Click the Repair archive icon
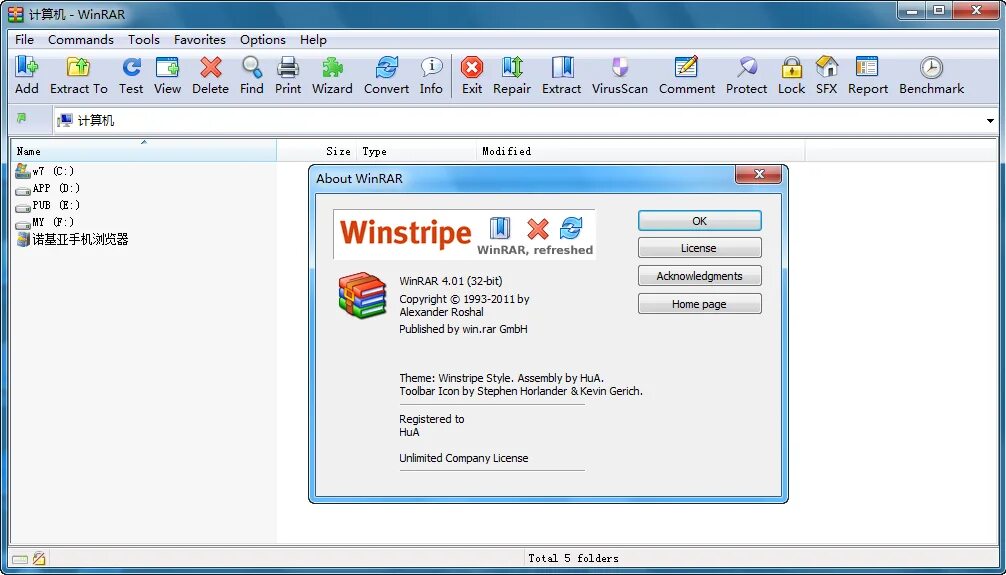The image size is (1006, 575). [512, 67]
